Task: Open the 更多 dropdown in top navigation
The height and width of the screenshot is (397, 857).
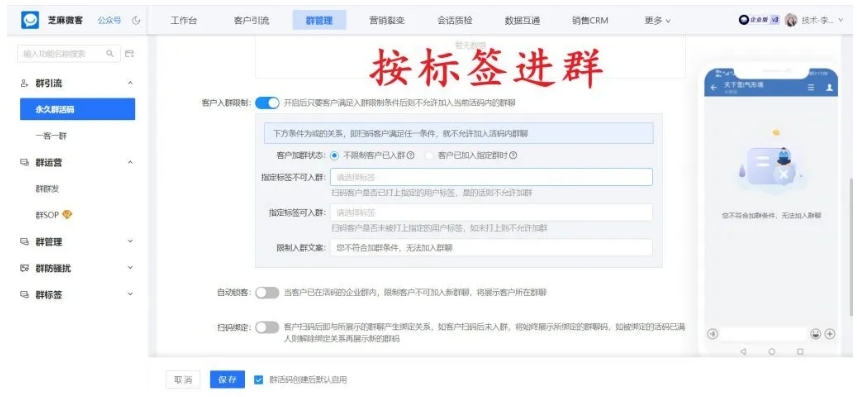Action: tap(657, 20)
